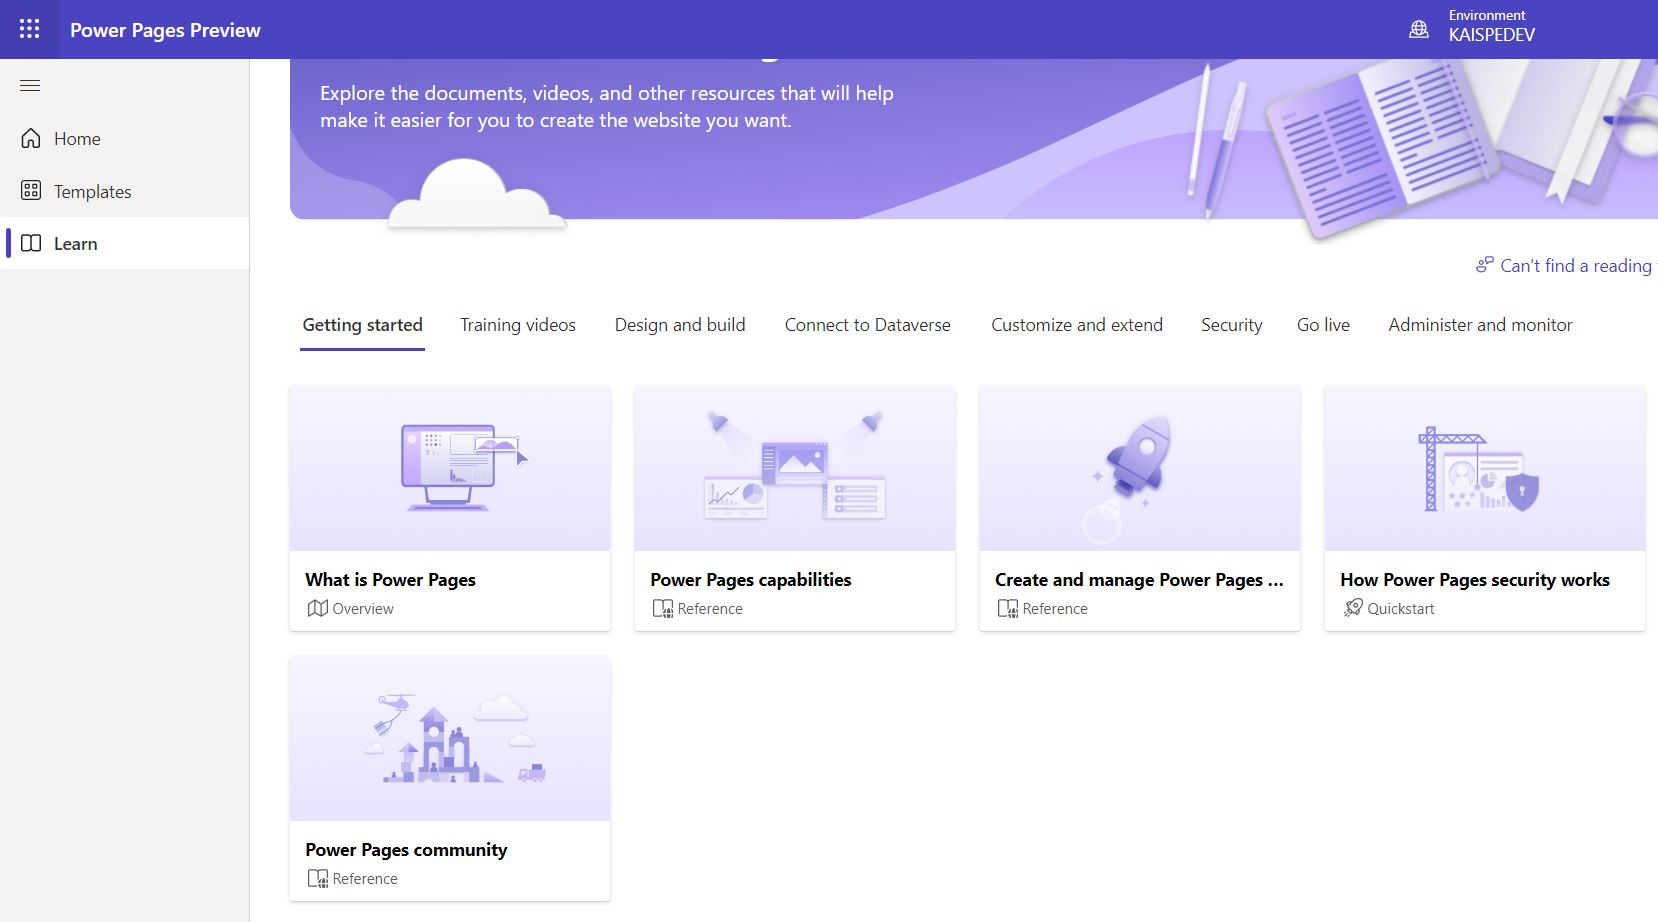
Task: Switch to the Go live tab
Action: click(x=1323, y=324)
